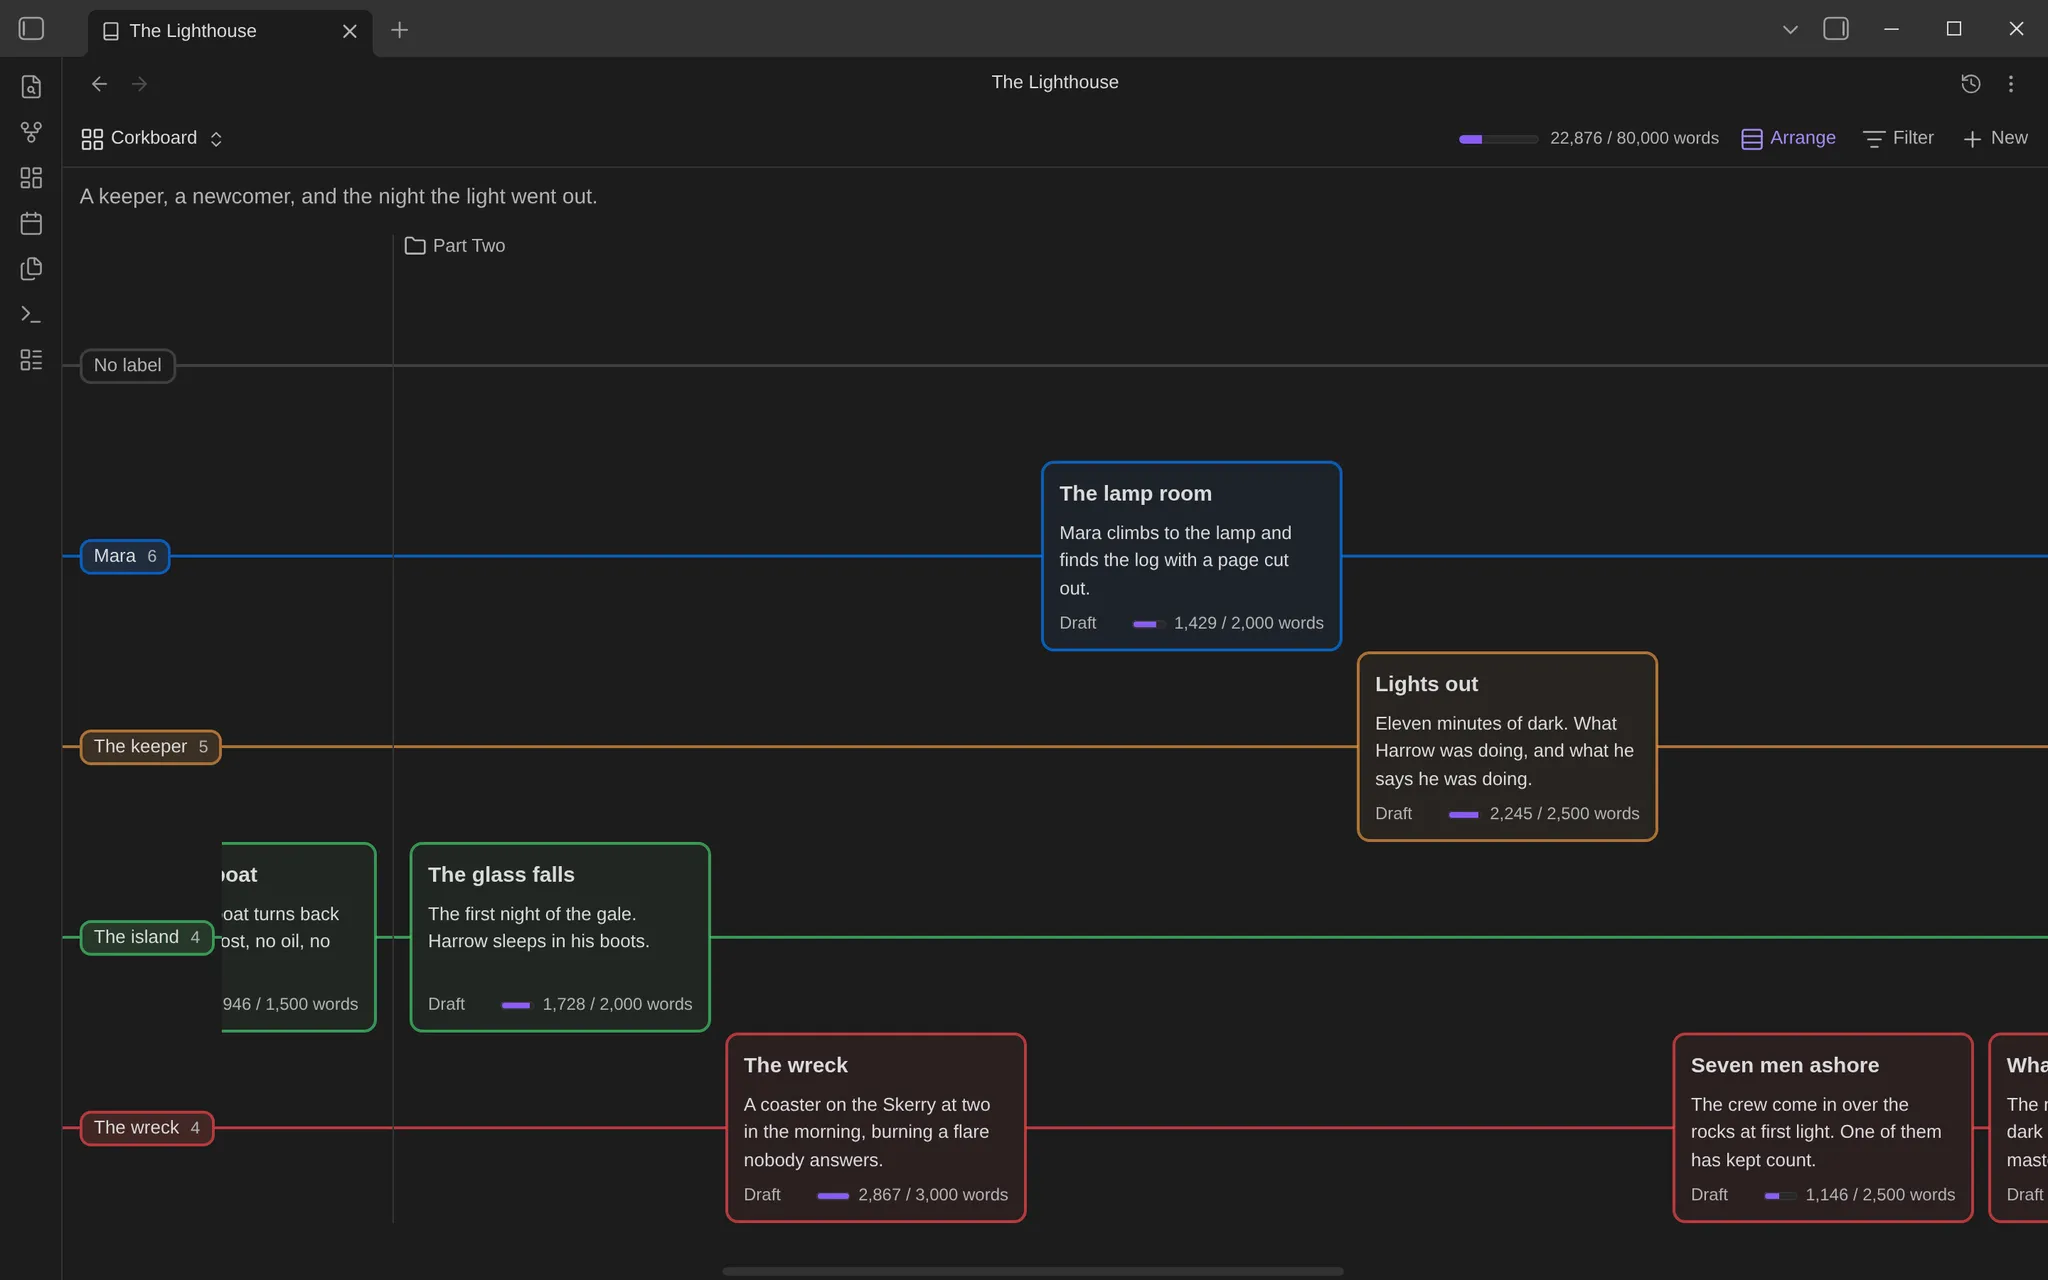Click the horizontal scrollbar at bottom

point(1032,1271)
